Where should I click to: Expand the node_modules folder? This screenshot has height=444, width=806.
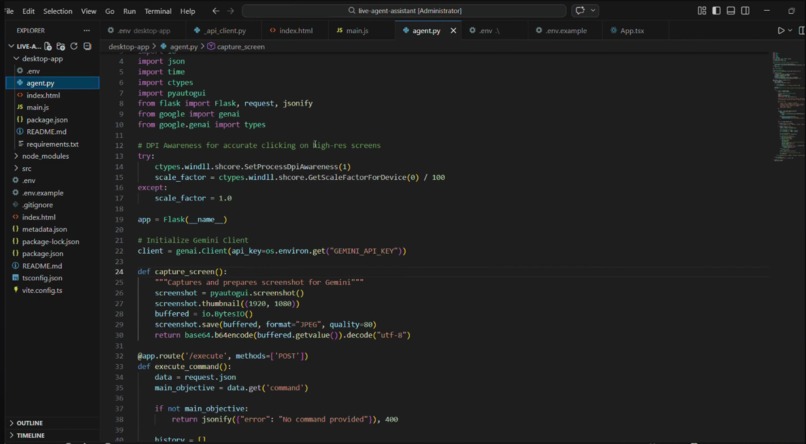pos(16,156)
